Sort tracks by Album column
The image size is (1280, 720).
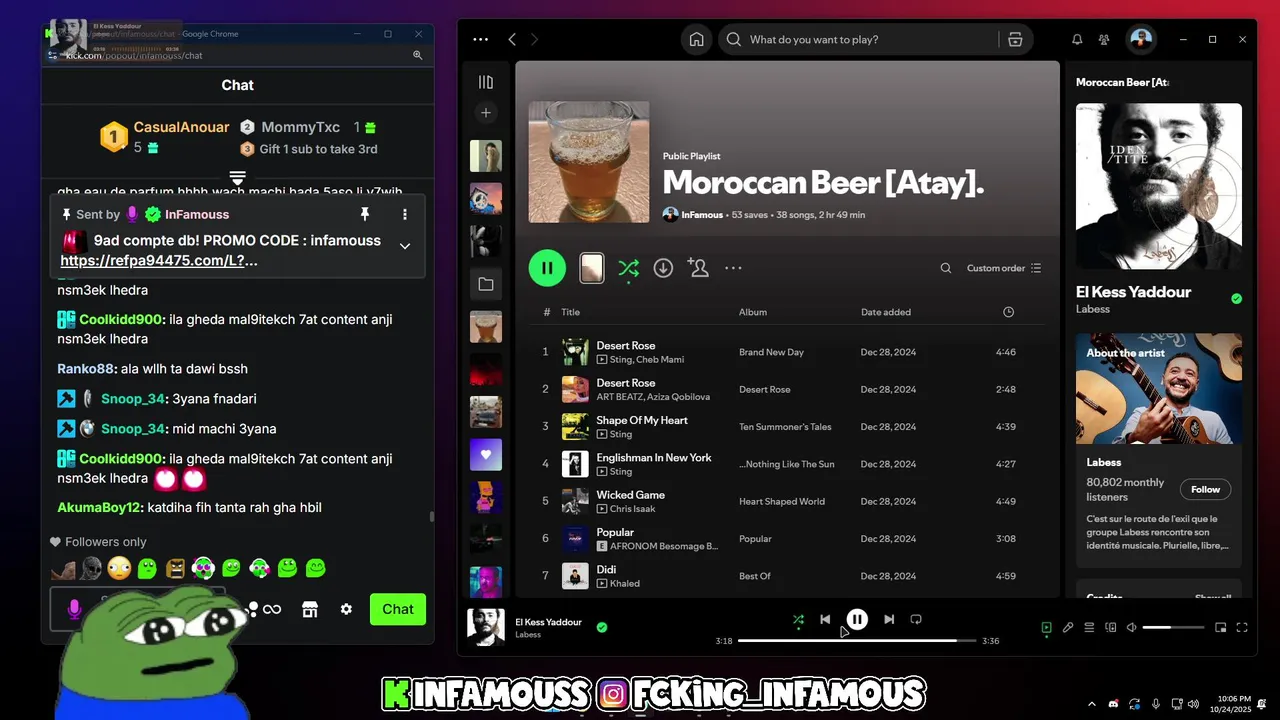tap(753, 312)
